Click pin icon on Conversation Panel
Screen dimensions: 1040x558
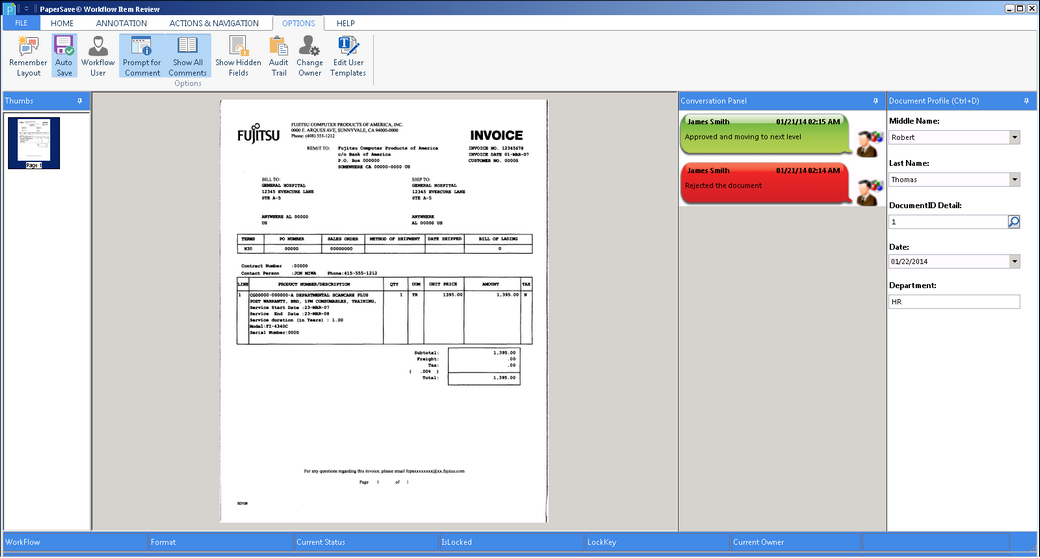point(875,101)
